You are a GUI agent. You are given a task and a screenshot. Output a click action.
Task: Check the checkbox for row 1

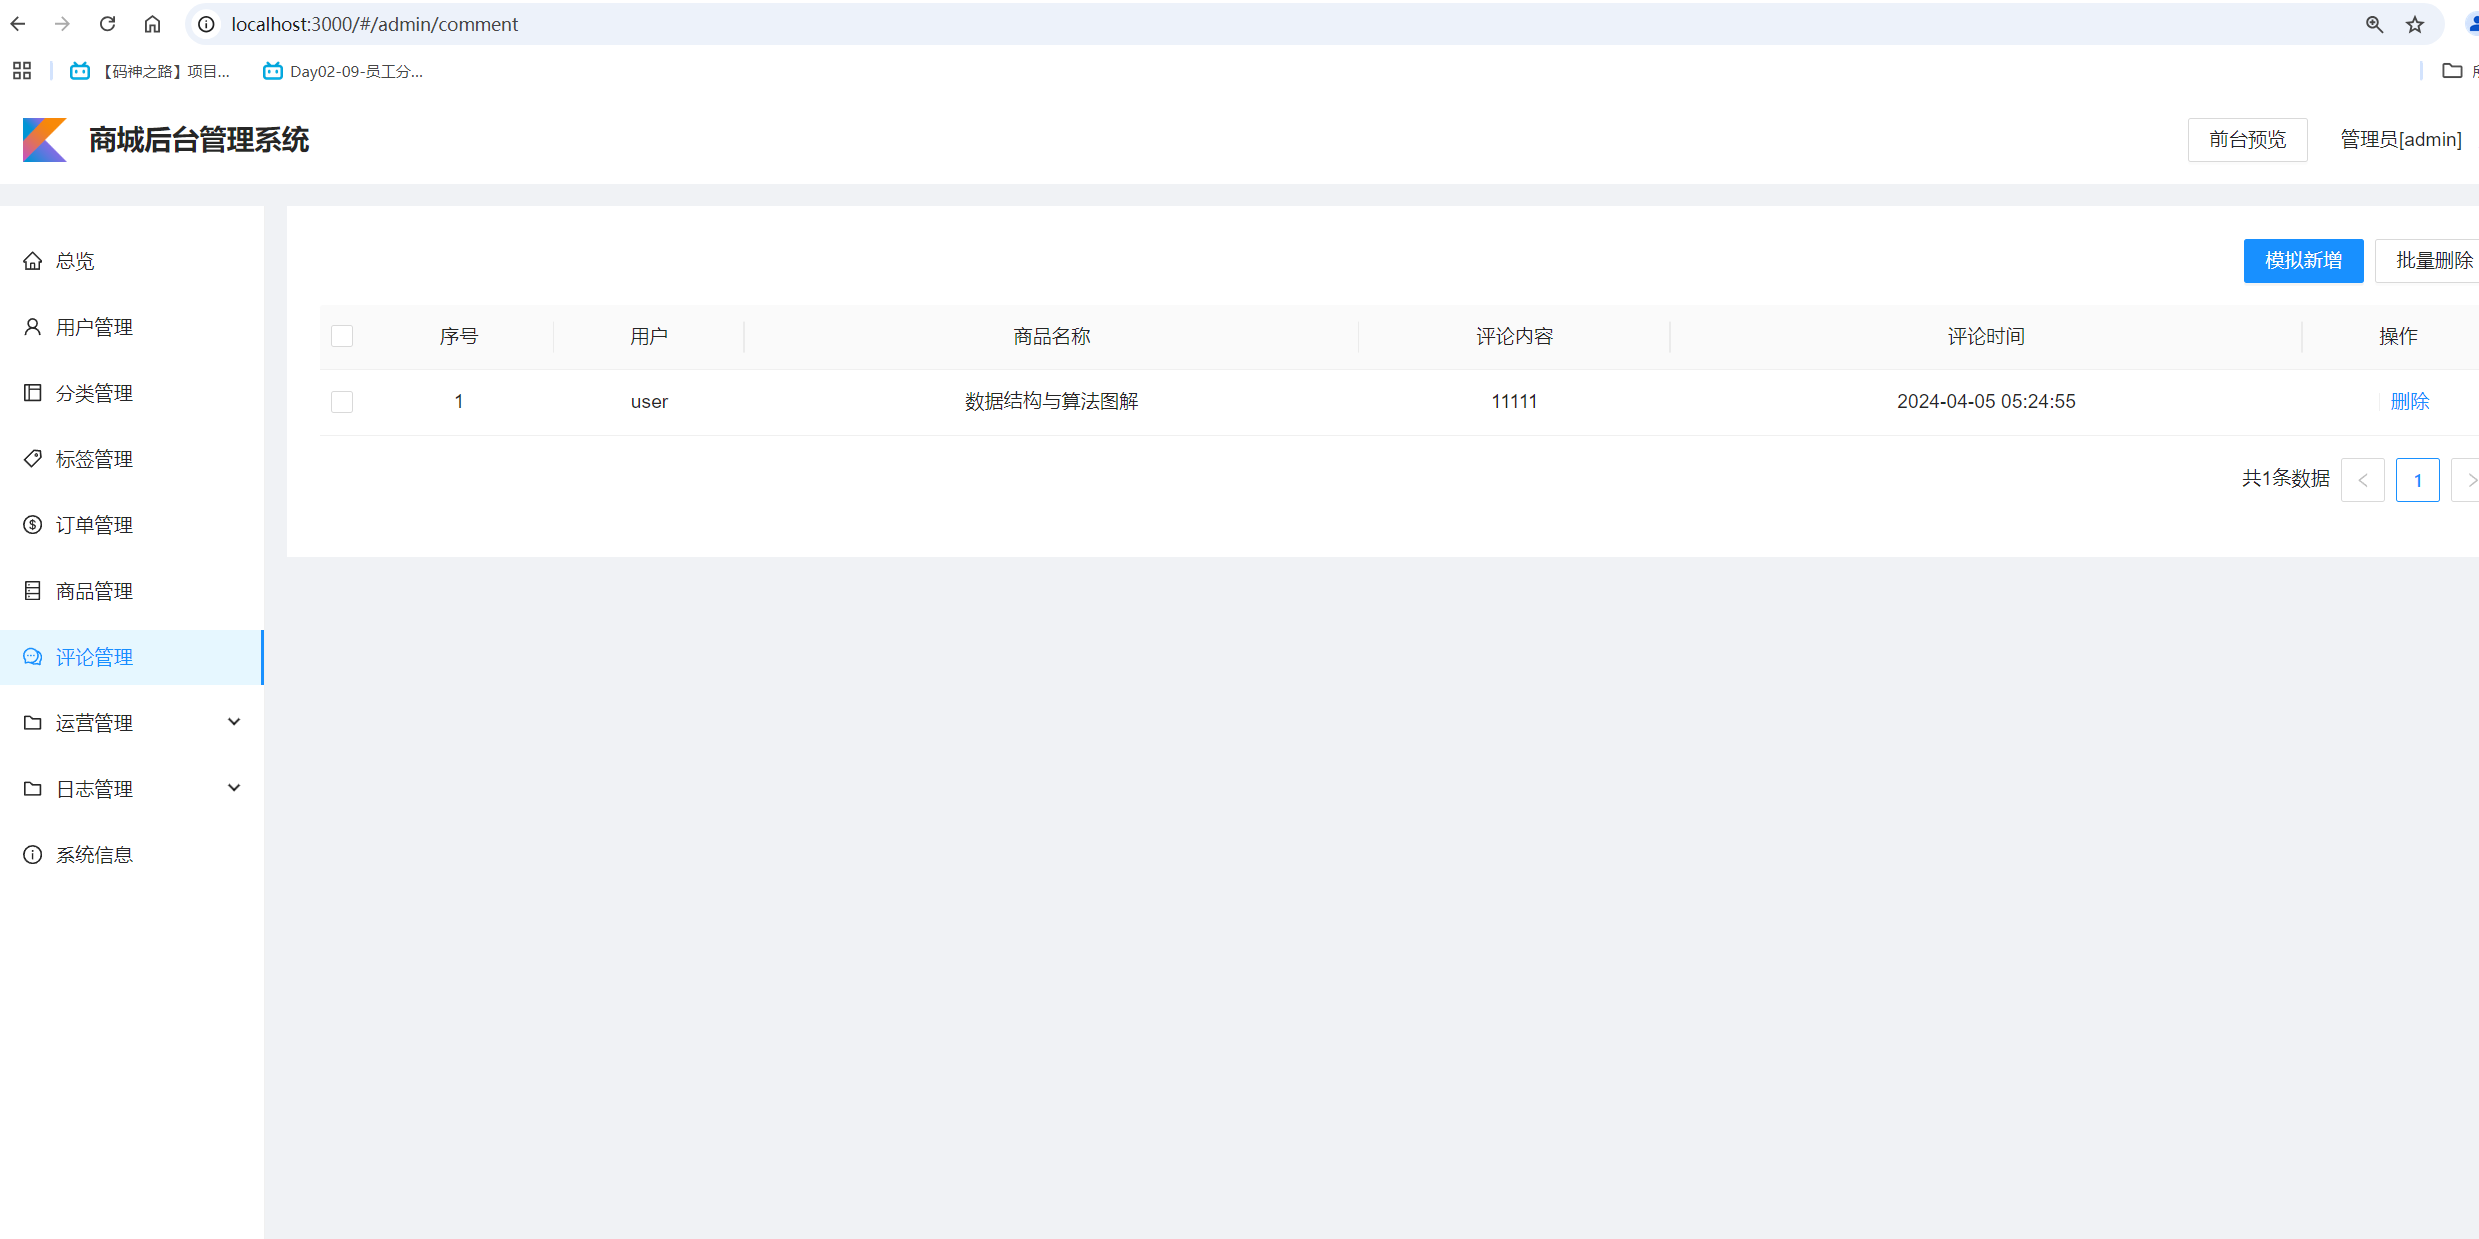[x=342, y=402]
